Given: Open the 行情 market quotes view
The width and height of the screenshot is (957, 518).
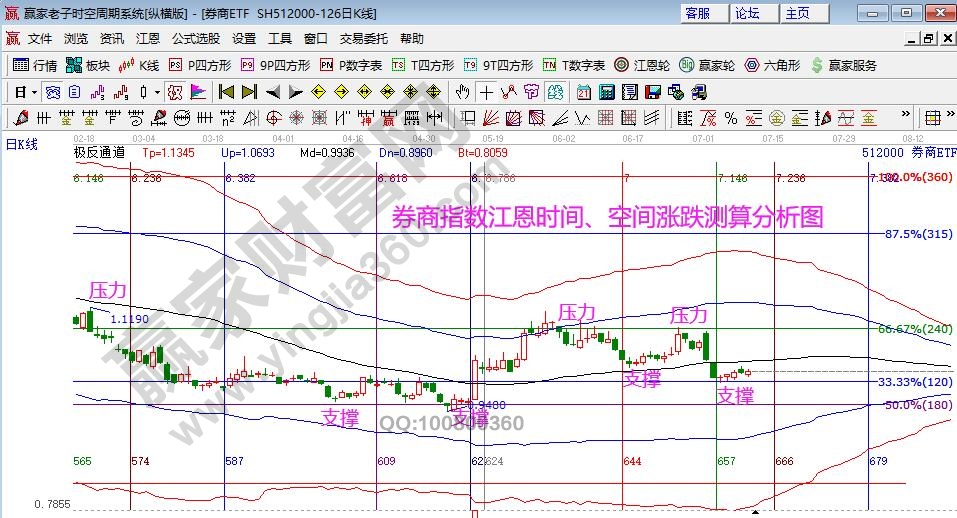Looking at the screenshot, I should pos(34,65).
